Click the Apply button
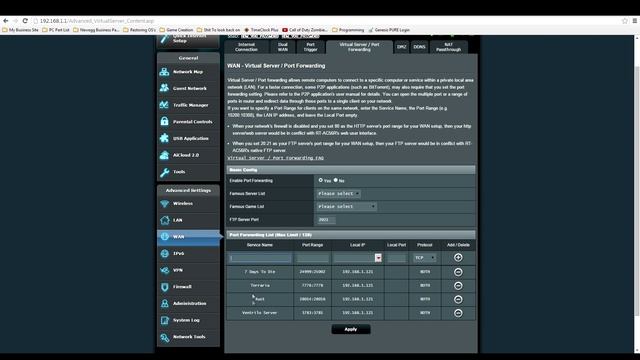 pyautogui.click(x=351, y=329)
